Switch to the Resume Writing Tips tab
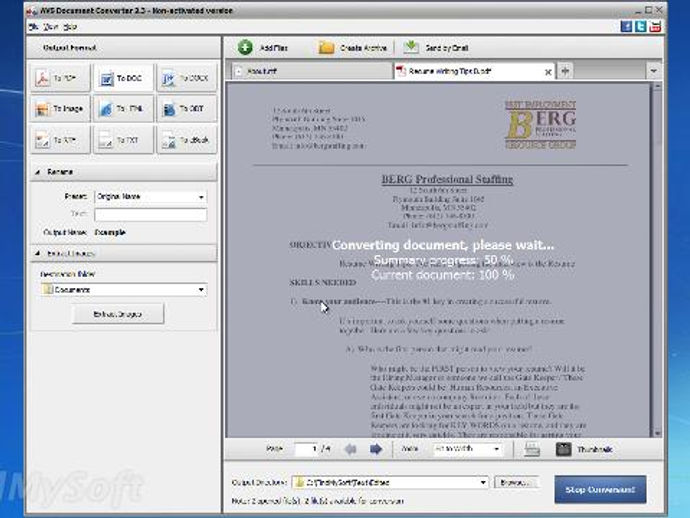This screenshot has width=690, height=518. pyautogui.click(x=474, y=71)
